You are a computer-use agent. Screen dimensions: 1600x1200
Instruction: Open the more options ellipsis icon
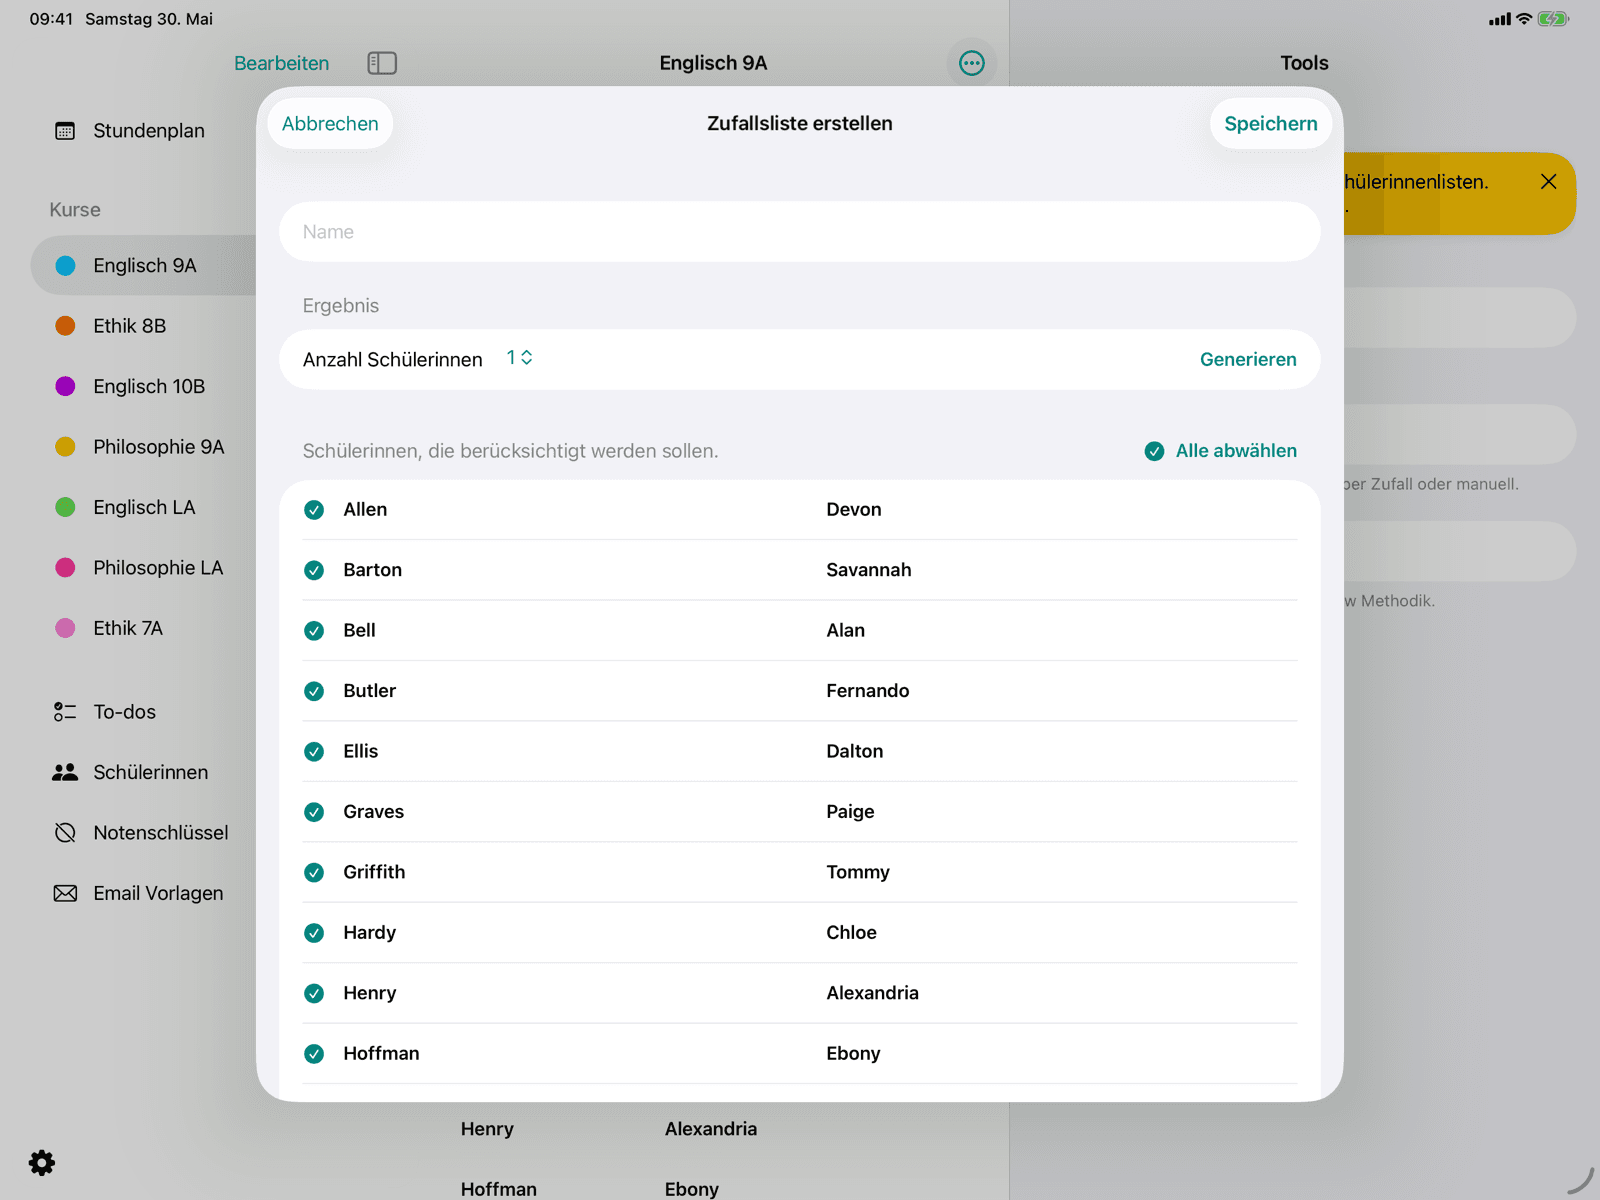click(x=972, y=63)
